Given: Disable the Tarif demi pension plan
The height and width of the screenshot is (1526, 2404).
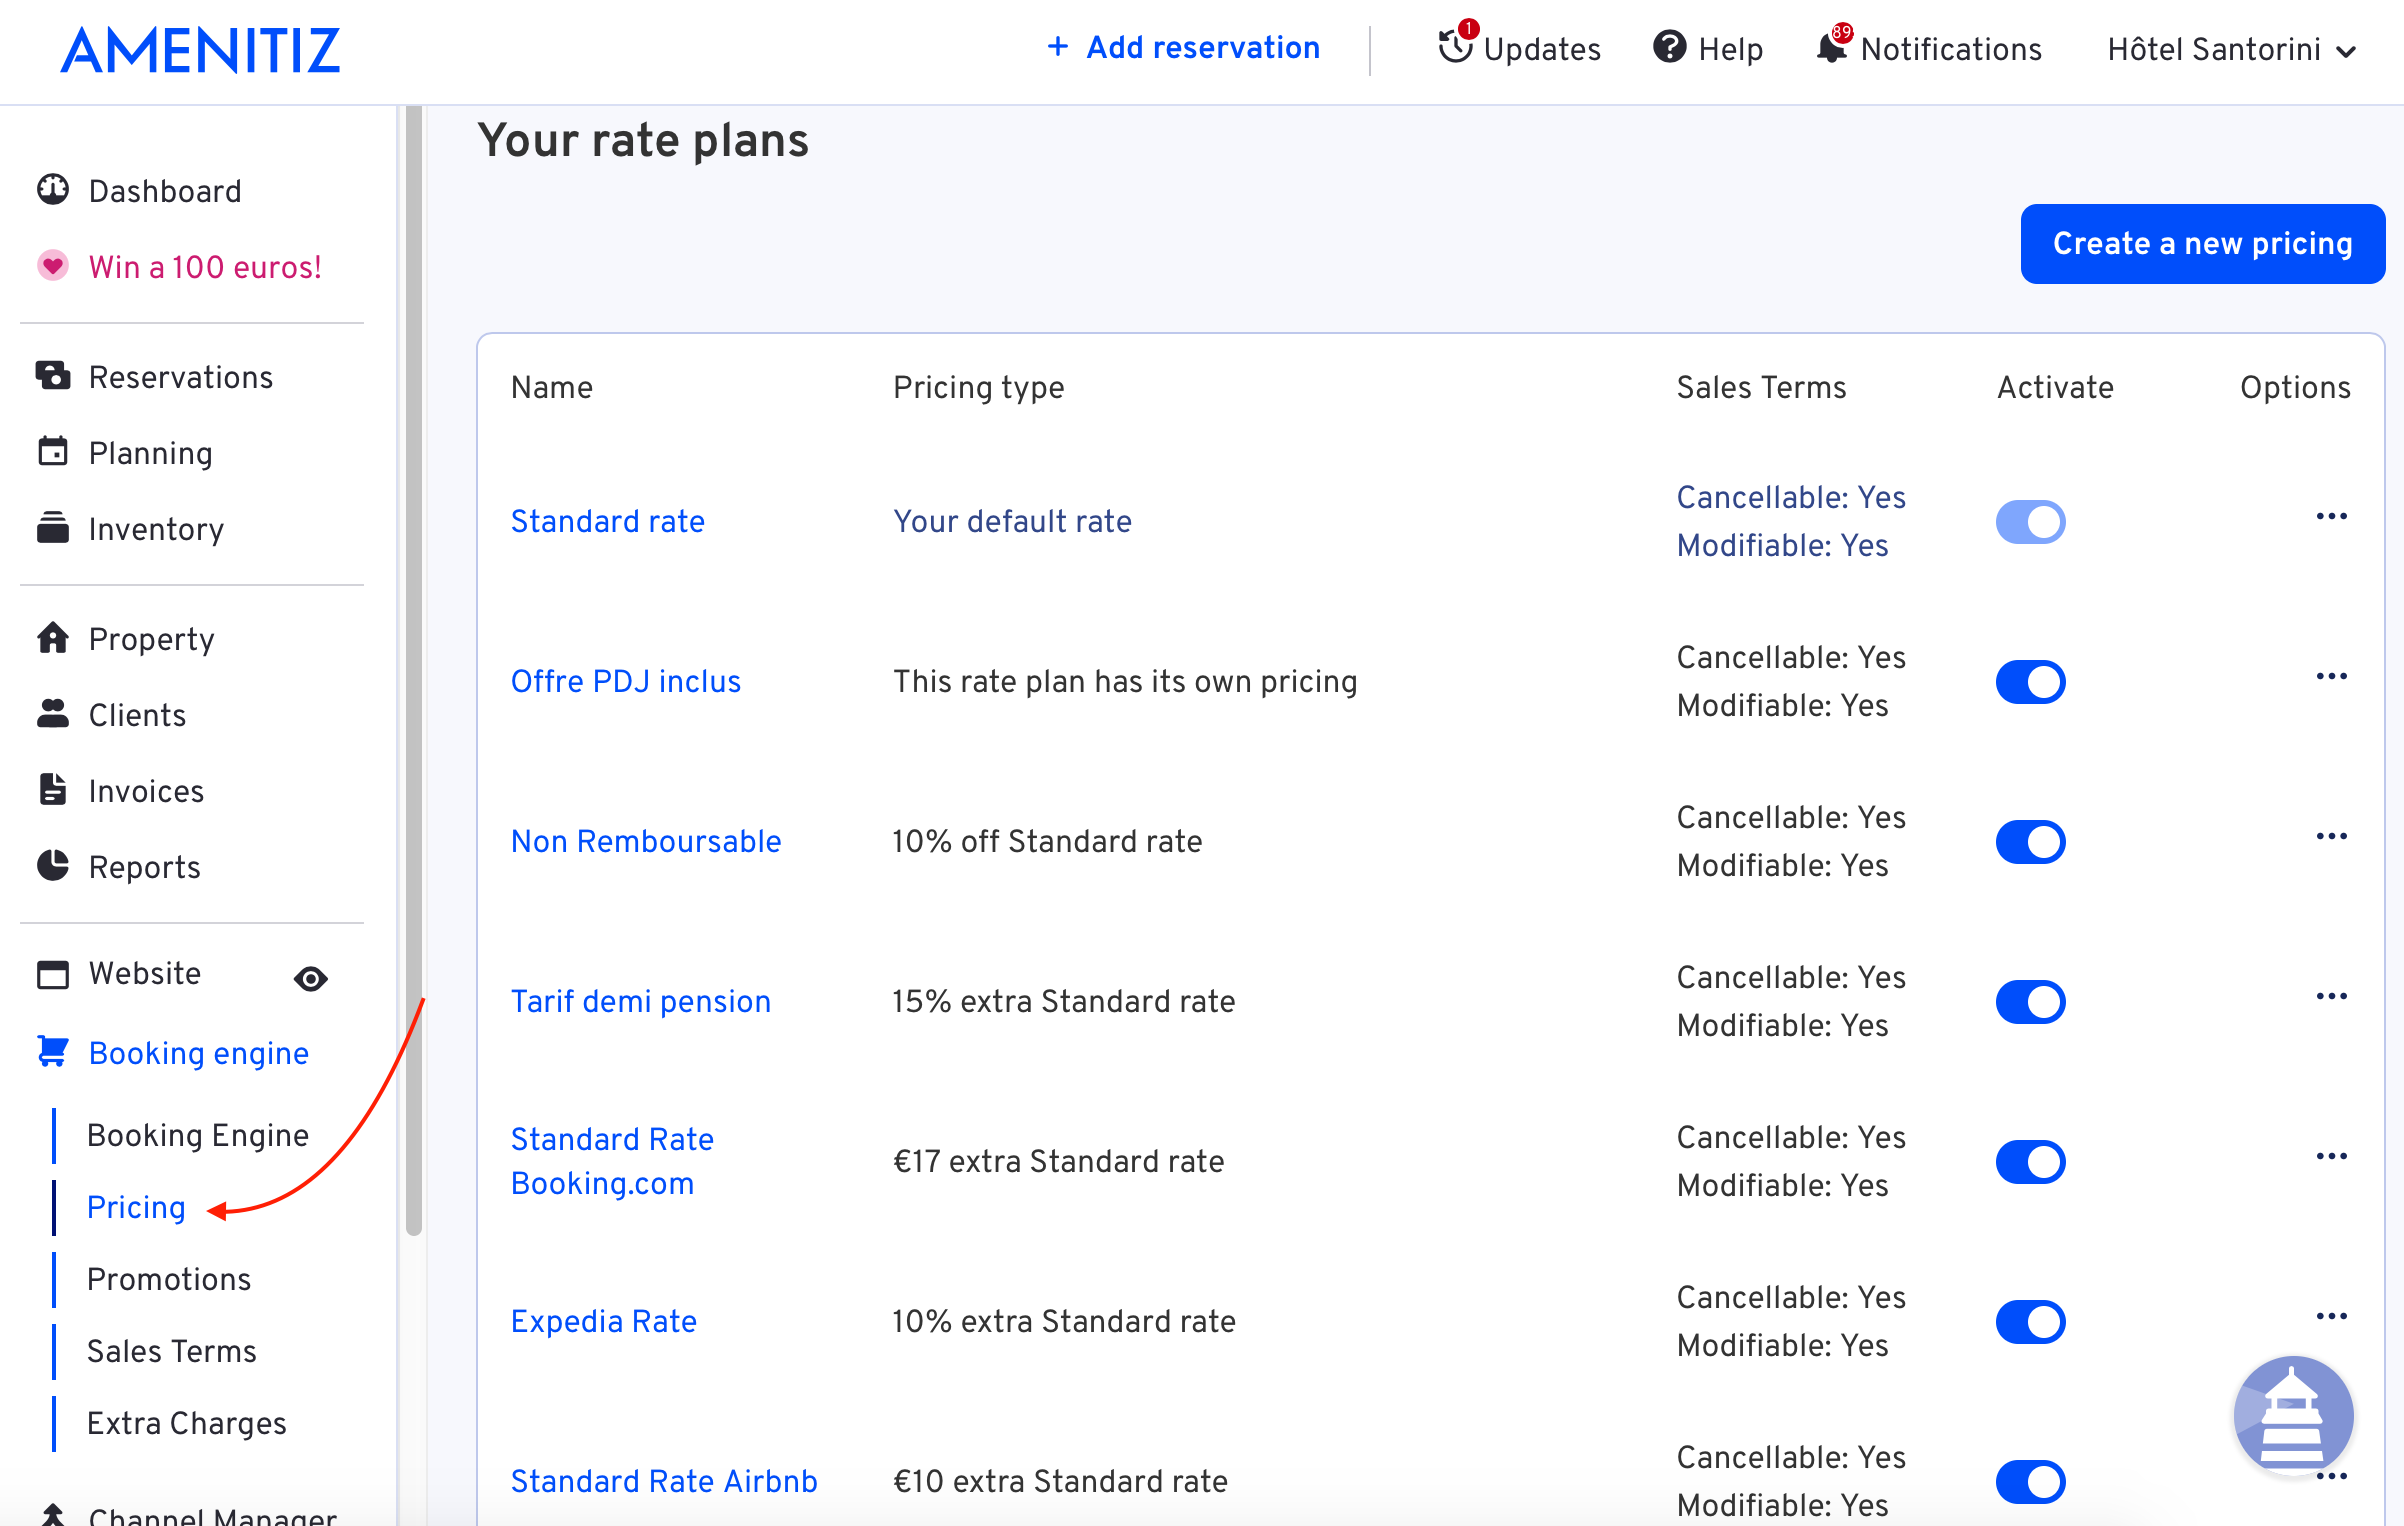Looking at the screenshot, I should click(2030, 1001).
